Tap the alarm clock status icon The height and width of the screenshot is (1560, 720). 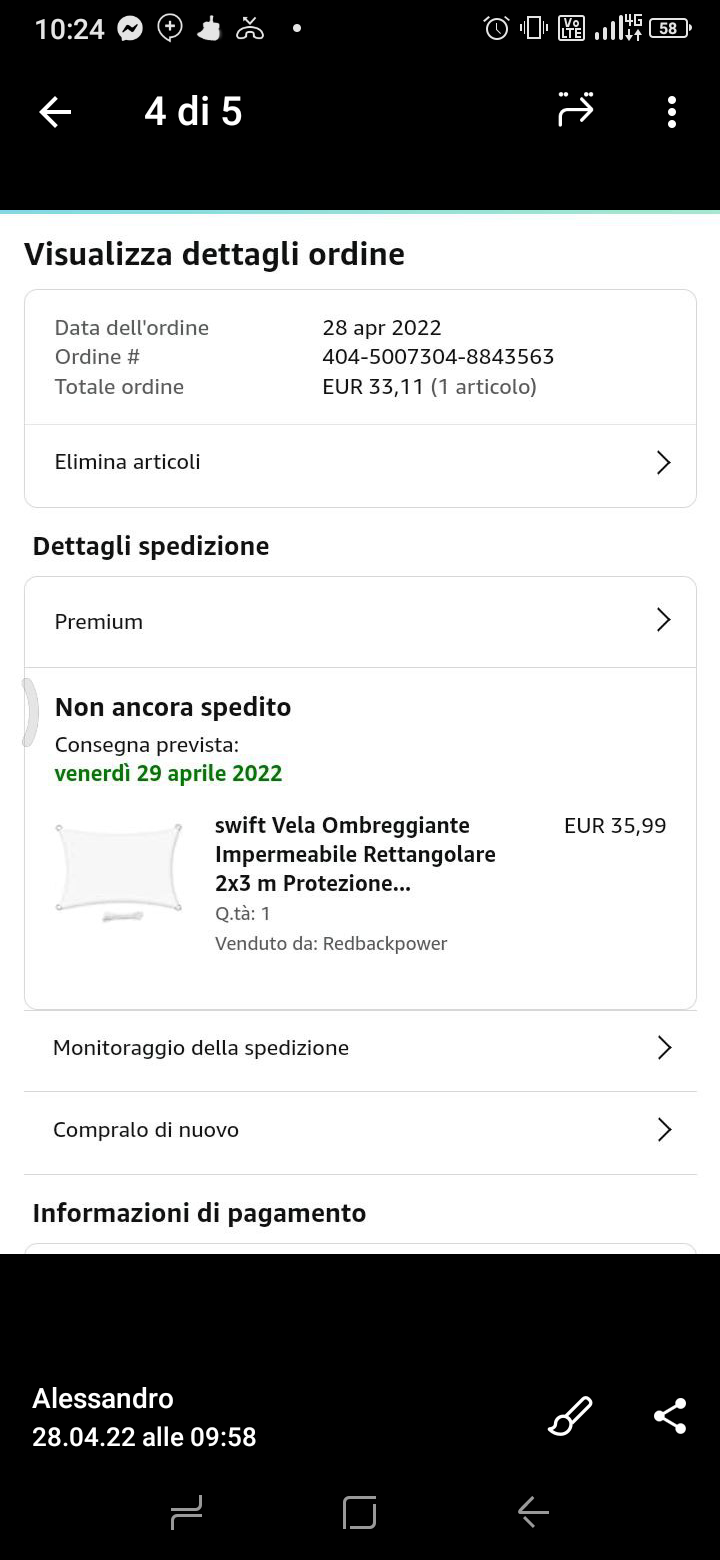pyautogui.click(x=496, y=28)
